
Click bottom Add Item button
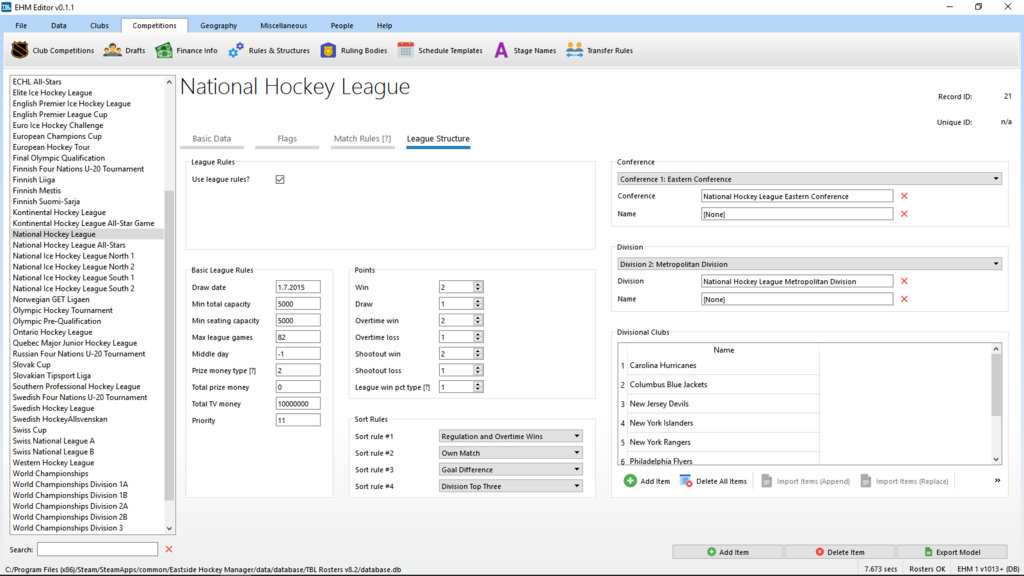pos(728,552)
